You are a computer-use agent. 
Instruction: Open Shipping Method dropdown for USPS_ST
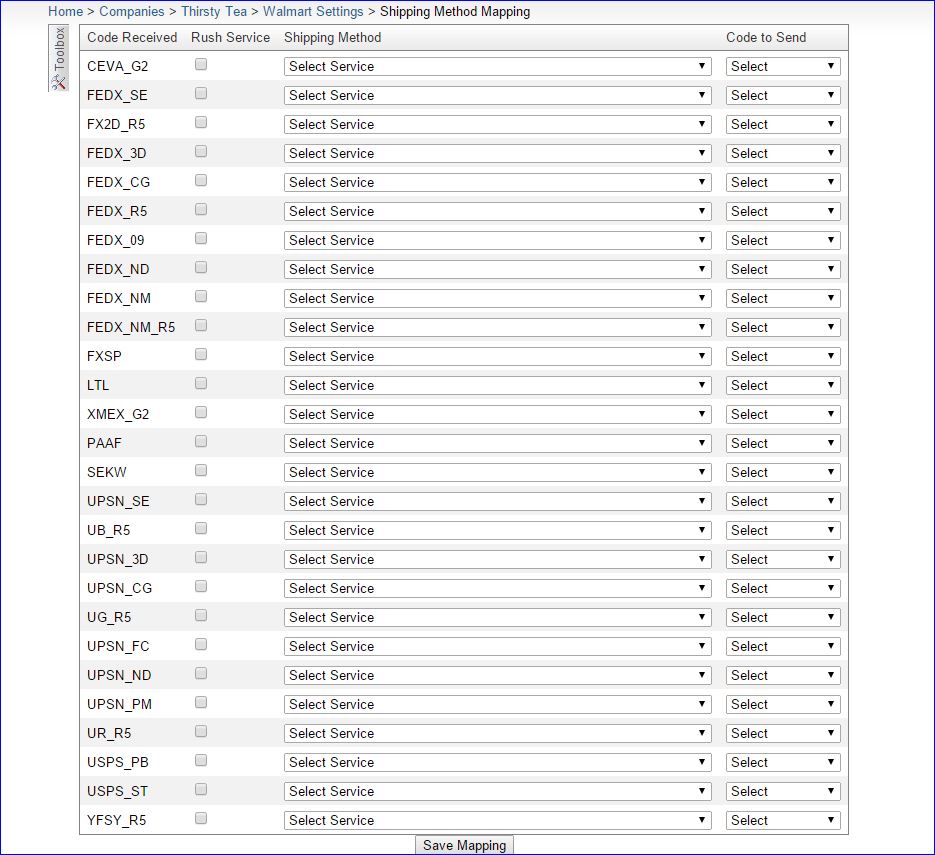498,791
